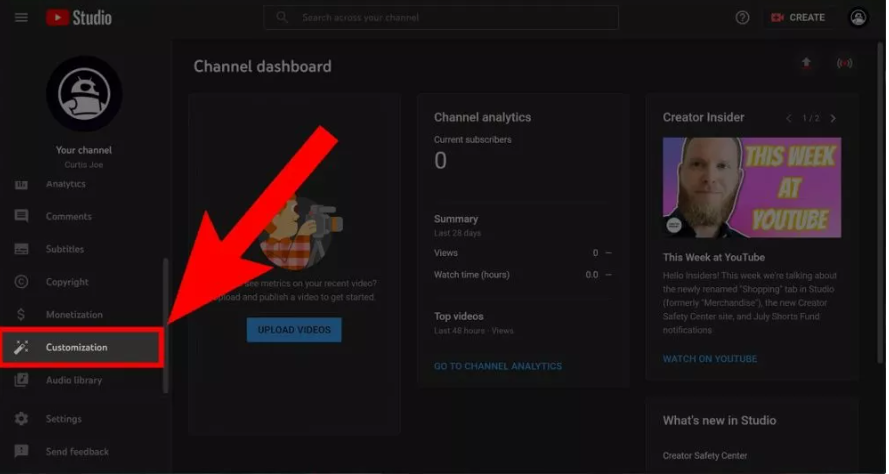This screenshot has height=474, width=889.
Task: Click the upload arrow icon on dashboard
Action: click(x=806, y=63)
